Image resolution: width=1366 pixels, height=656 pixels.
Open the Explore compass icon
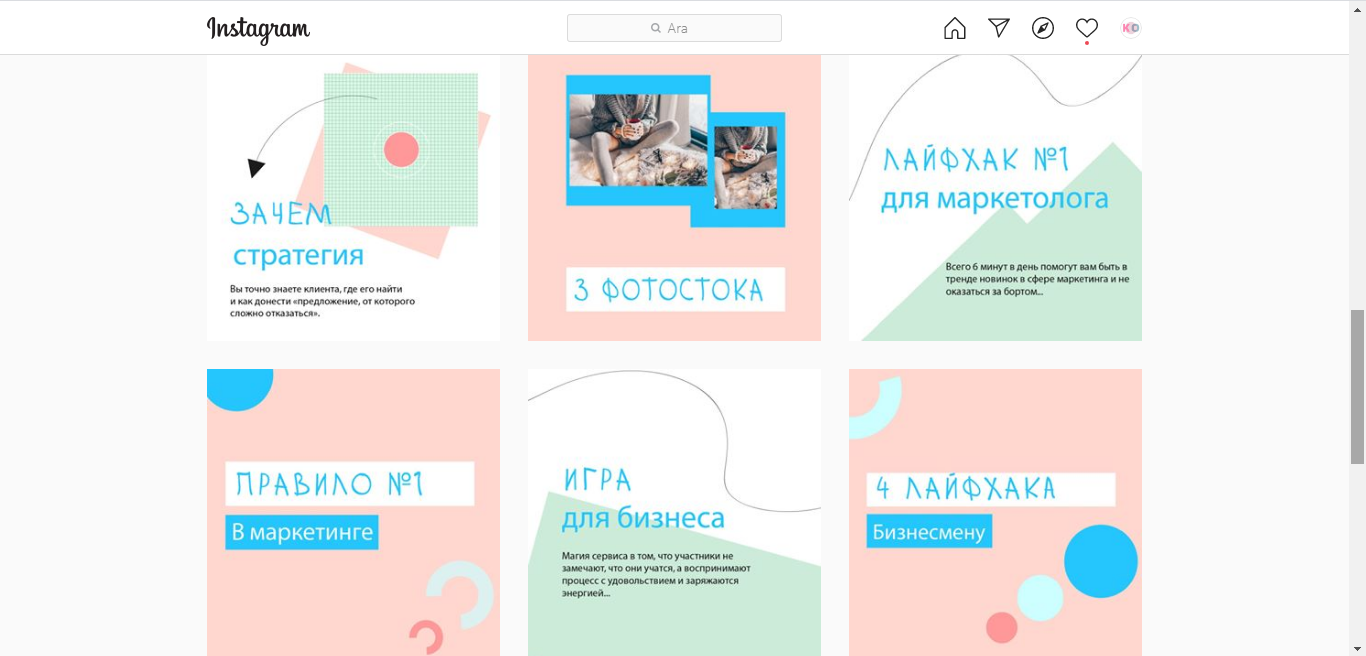(x=1043, y=28)
